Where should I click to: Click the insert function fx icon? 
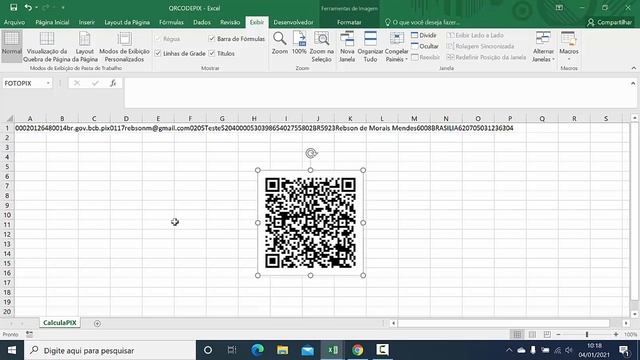(x=113, y=83)
